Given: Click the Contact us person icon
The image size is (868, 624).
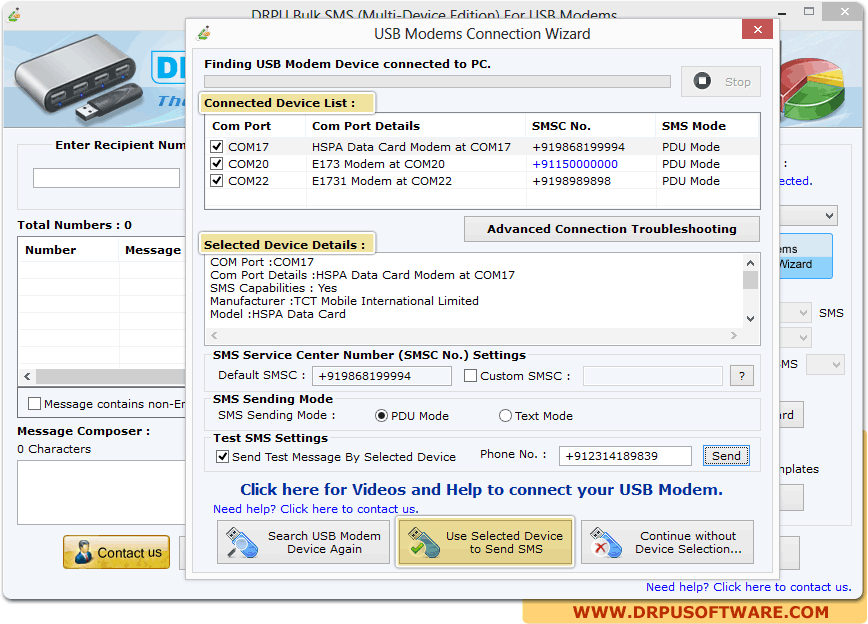Looking at the screenshot, I should pos(83,552).
